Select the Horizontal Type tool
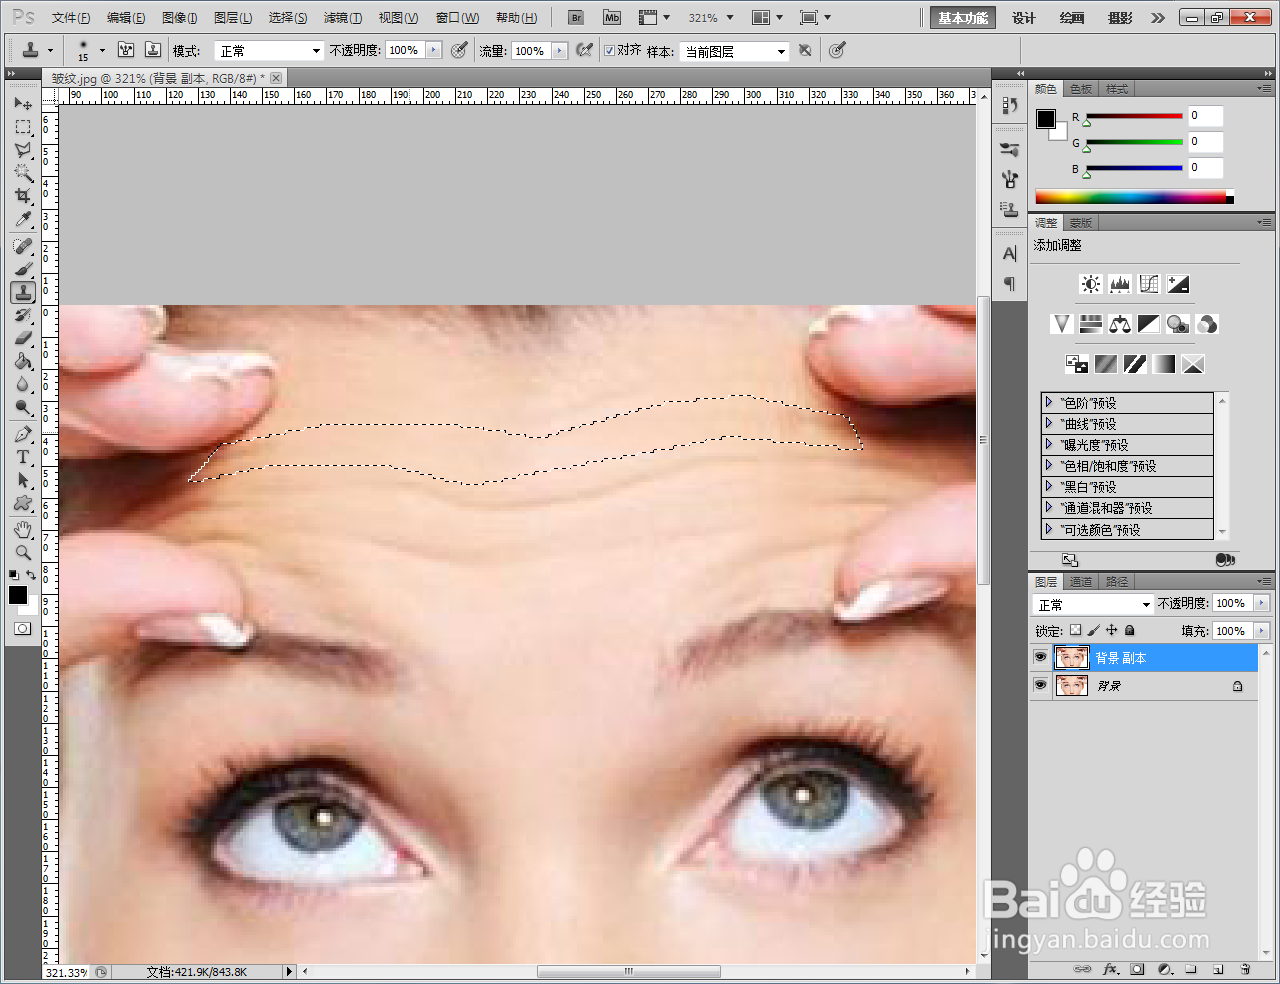Image resolution: width=1280 pixels, height=984 pixels. (x=23, y=457)
